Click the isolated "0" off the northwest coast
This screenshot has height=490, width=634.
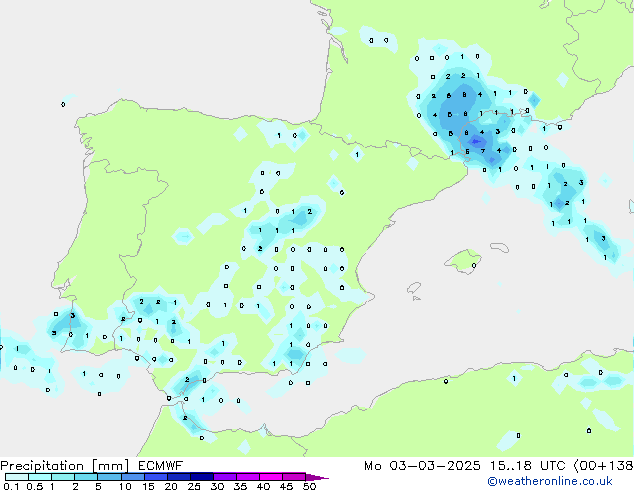(63, 105)
